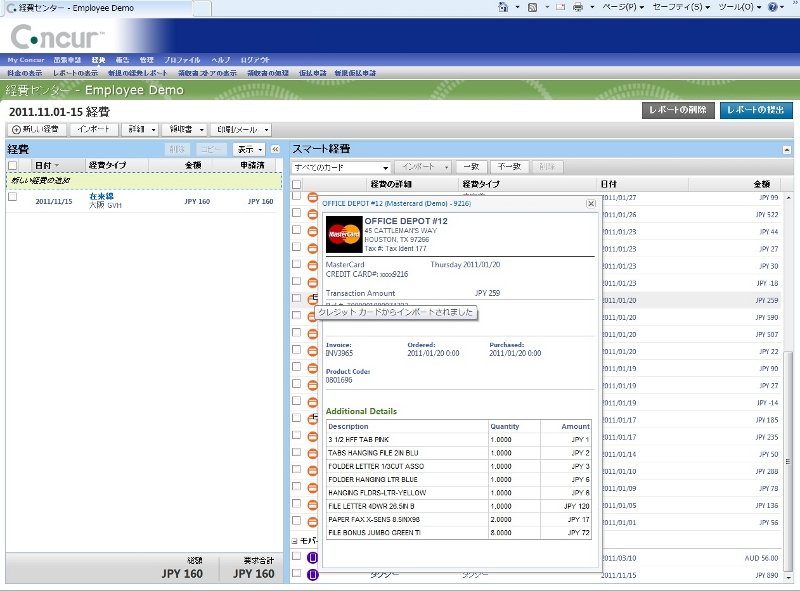This screenshot has height=591, width=800.
Task: Open the 領収書 dropdown menu
Action: 184,130
